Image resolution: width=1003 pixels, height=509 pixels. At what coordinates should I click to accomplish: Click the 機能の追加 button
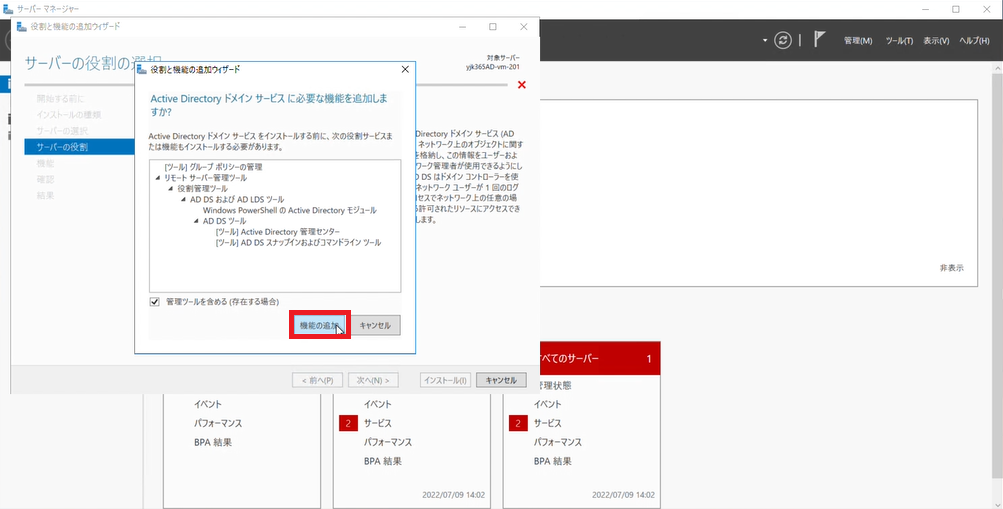pyautogui.click(x=319, y=325)
